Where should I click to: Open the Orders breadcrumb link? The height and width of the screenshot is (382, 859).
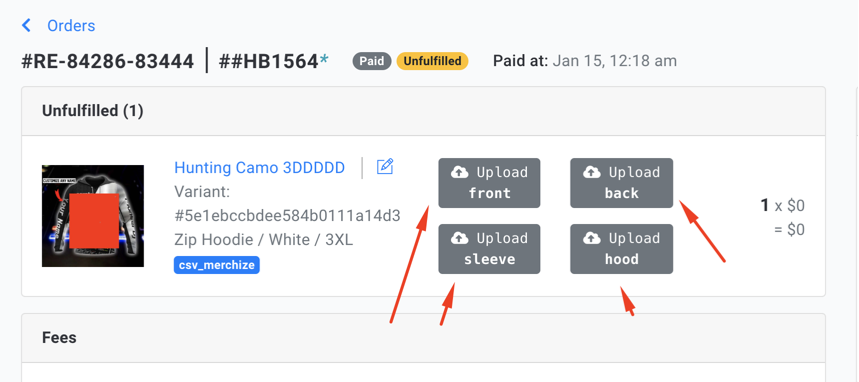pyautogui.click(x=71, y=26)
